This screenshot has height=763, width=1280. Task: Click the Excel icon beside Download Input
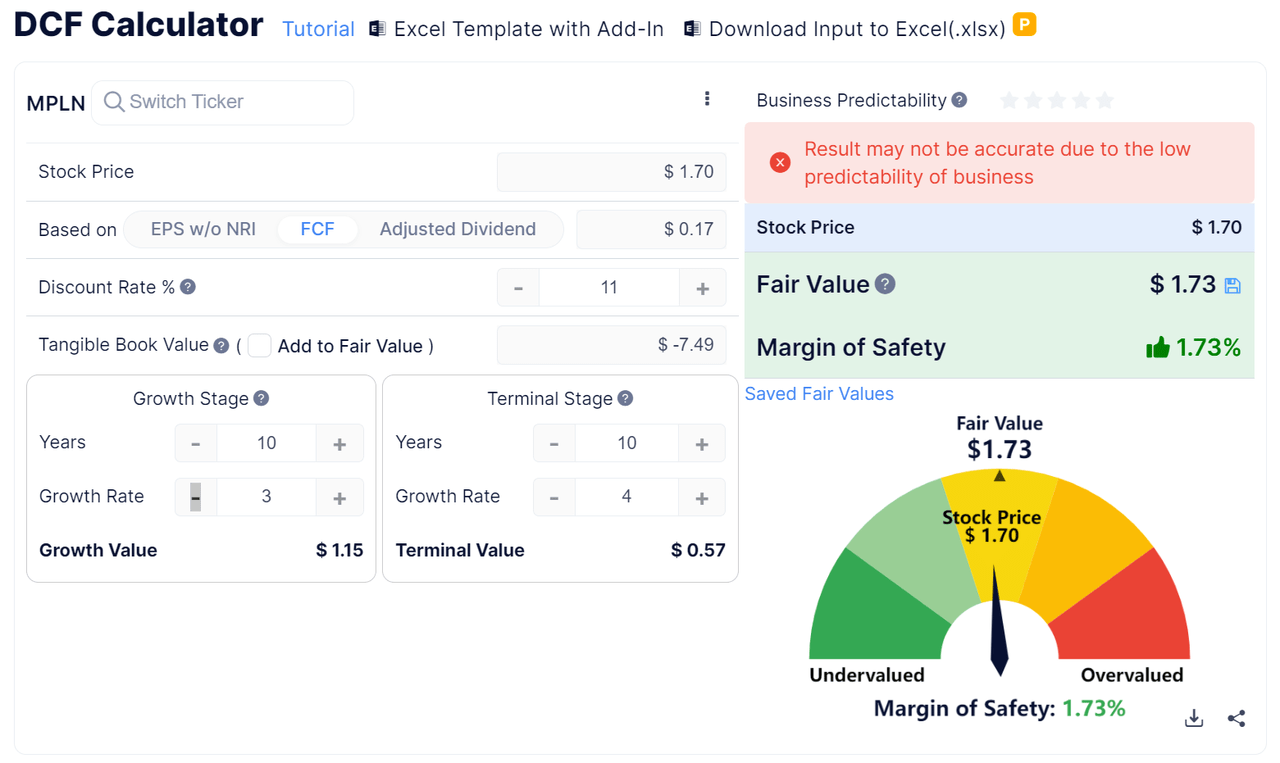click(x=692, y=29)
